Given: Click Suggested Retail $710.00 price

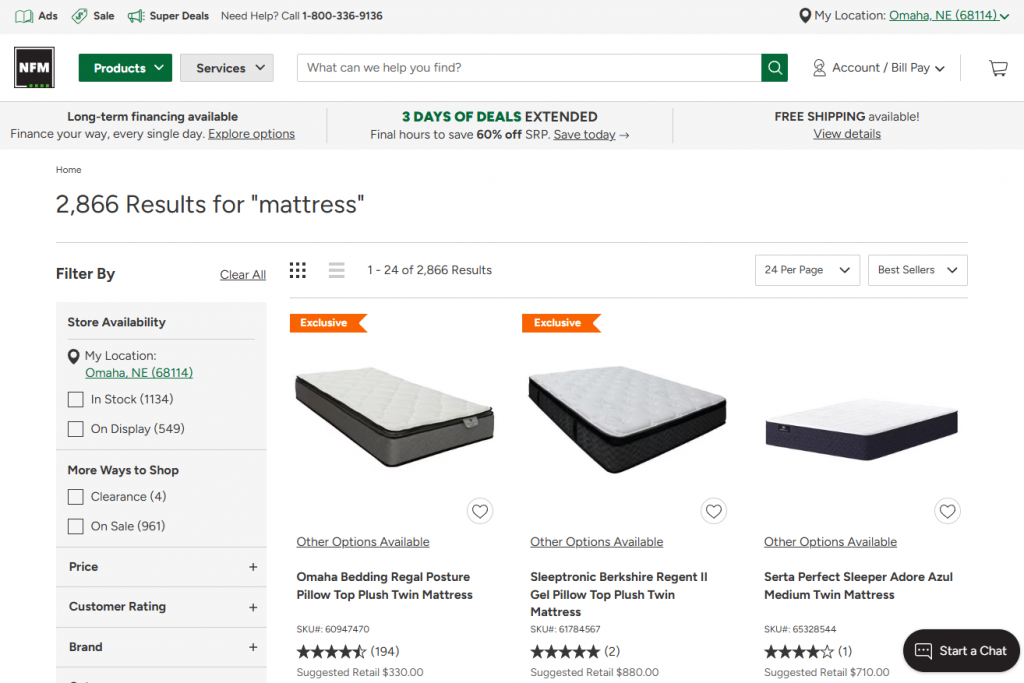Looking at the screenshot, I should click(827, 673).
